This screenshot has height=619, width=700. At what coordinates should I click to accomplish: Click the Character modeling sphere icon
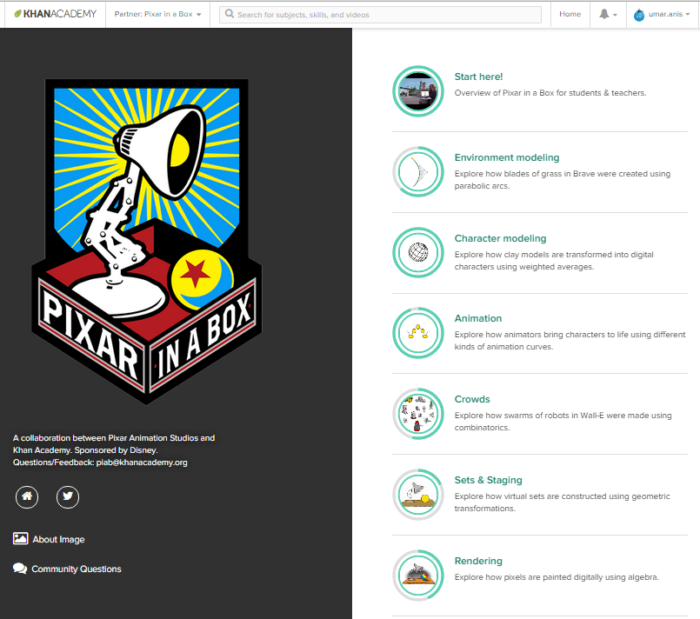(418, 252)
